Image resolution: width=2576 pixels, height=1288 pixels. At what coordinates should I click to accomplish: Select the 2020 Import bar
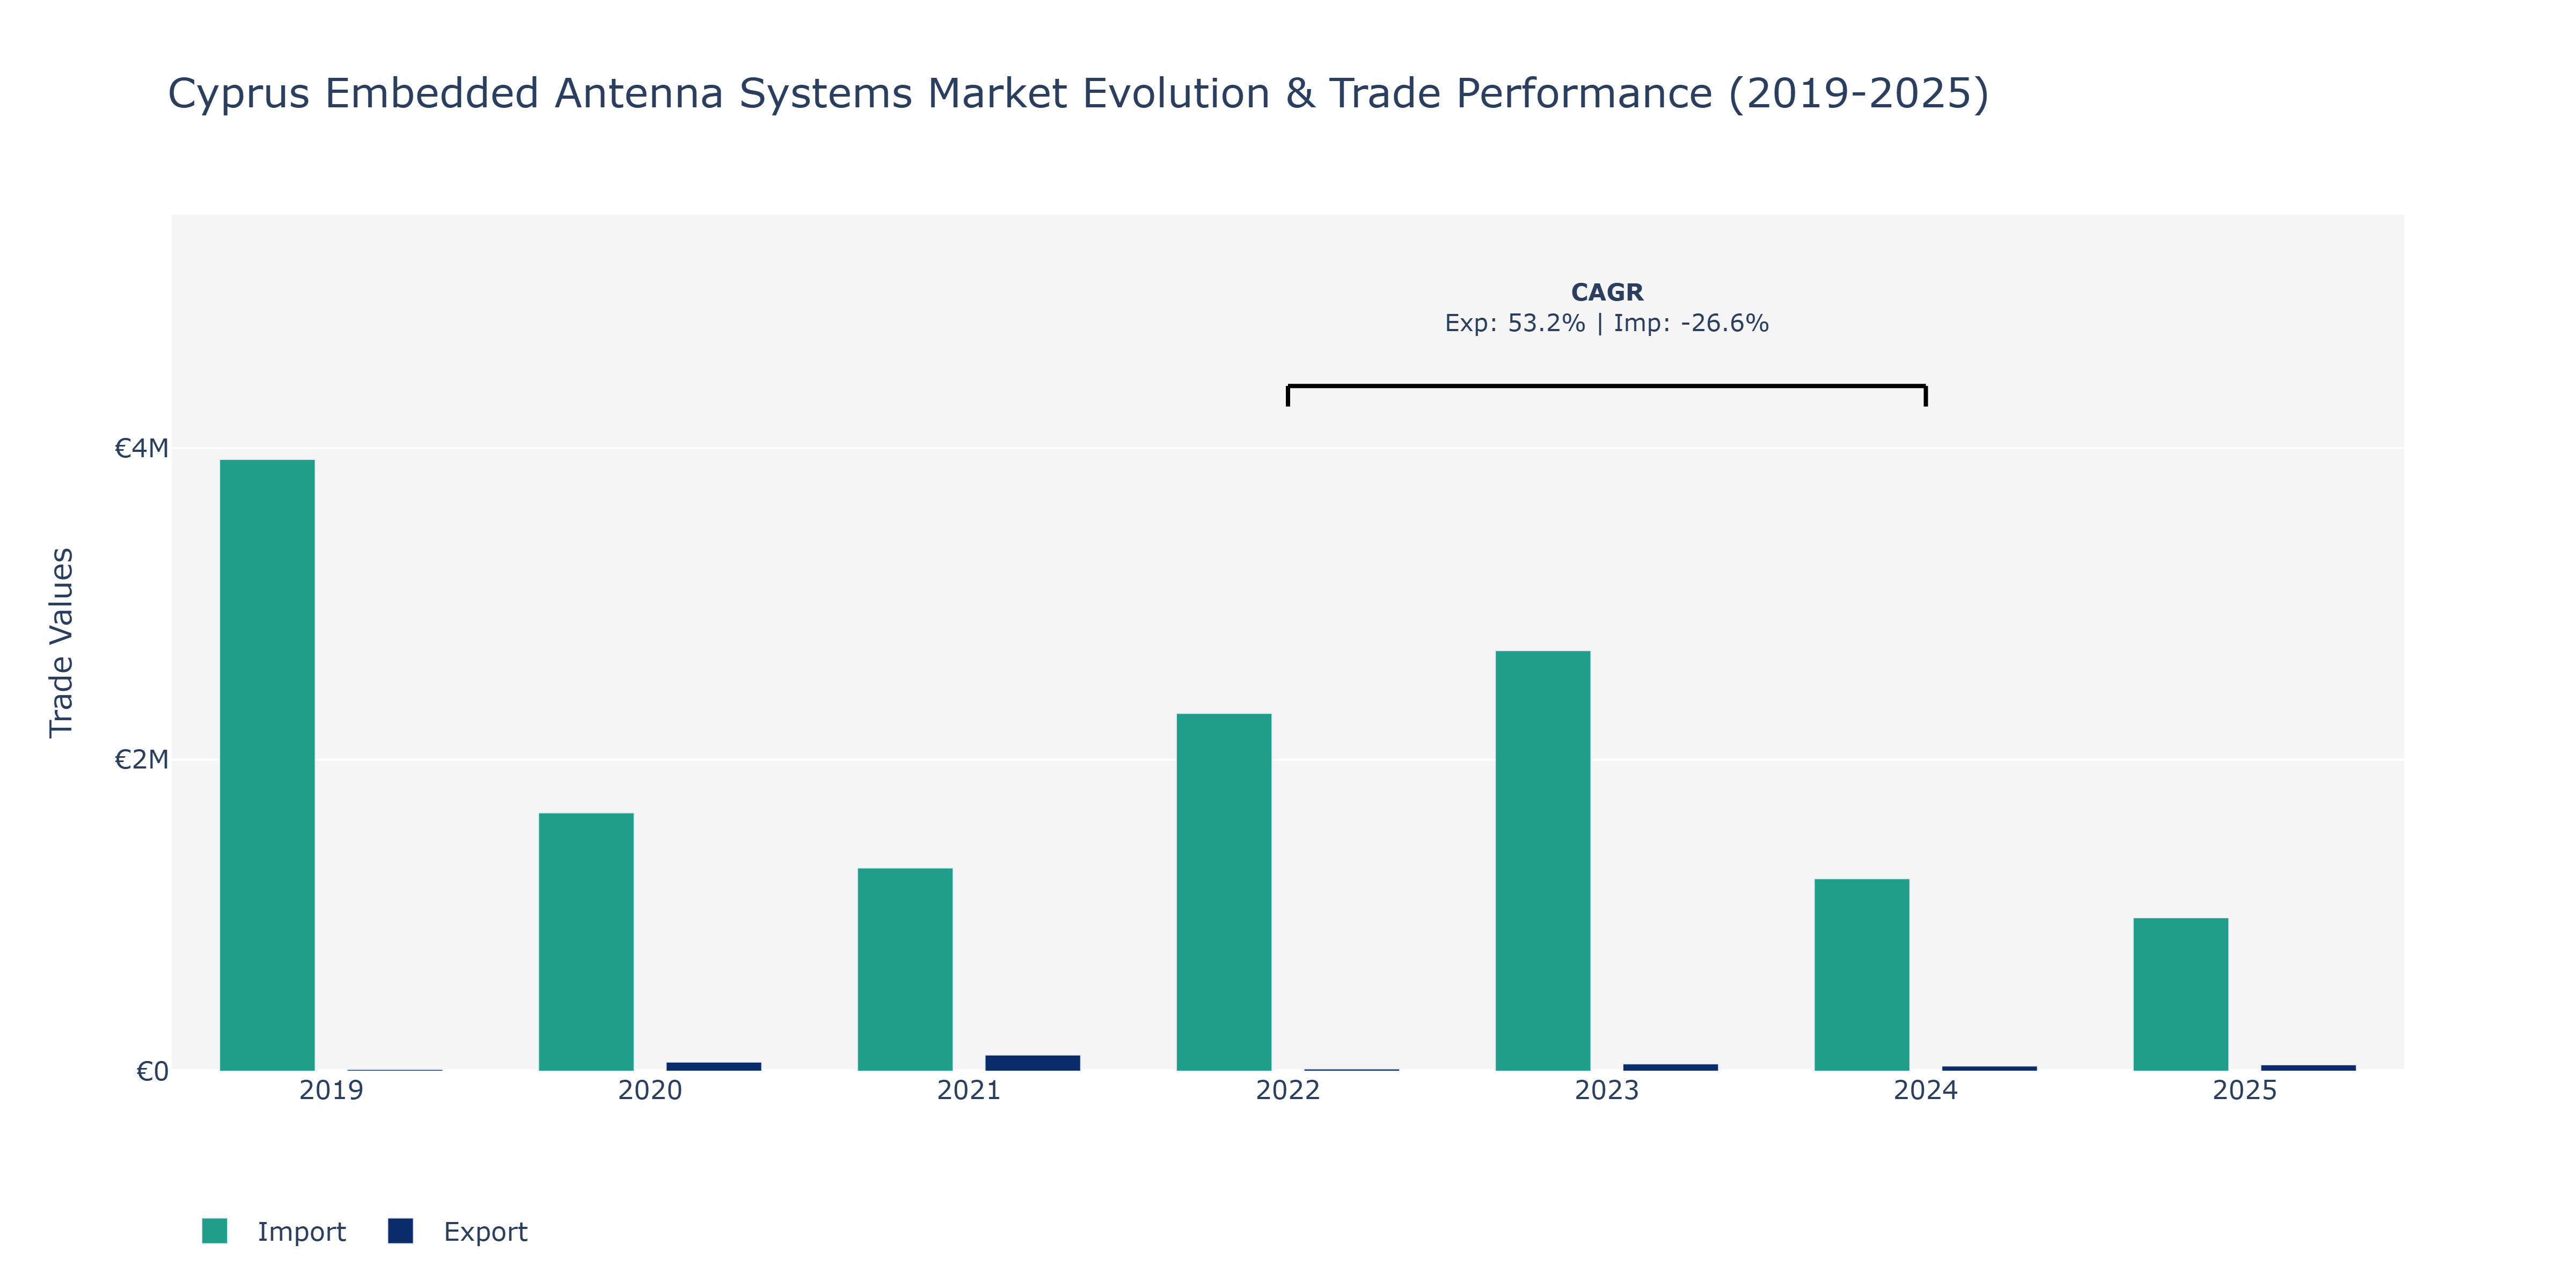[586, 942]
